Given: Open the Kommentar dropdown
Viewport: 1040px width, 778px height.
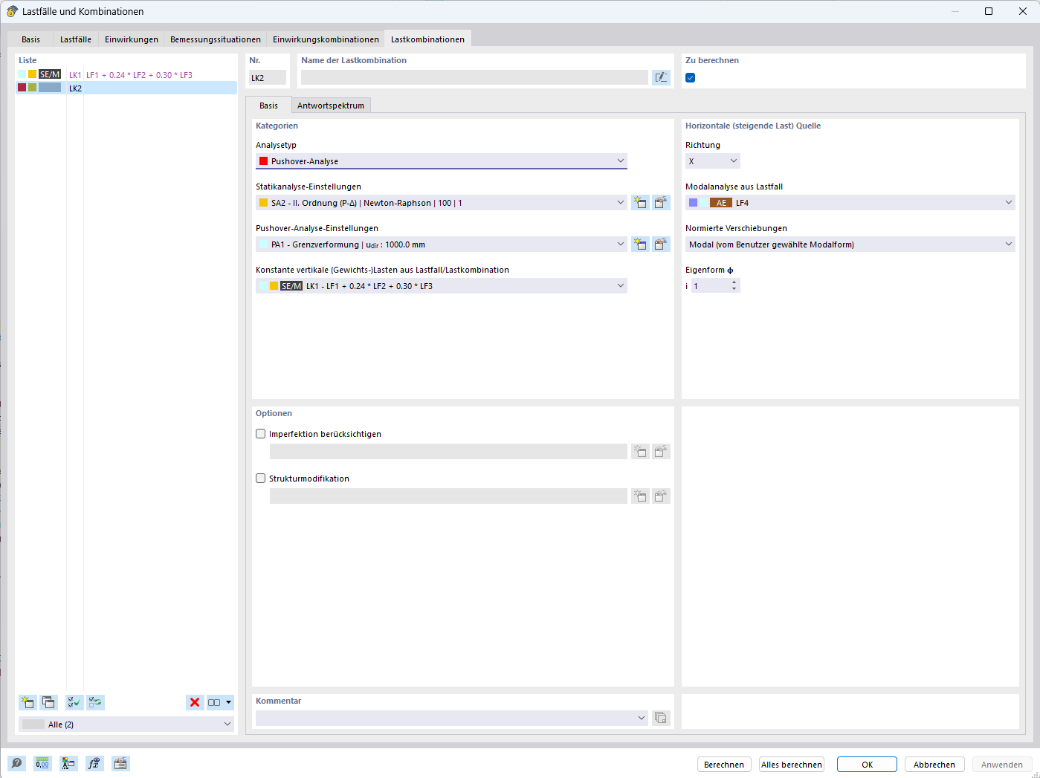Looking at the screenshot, I should 452,718.
